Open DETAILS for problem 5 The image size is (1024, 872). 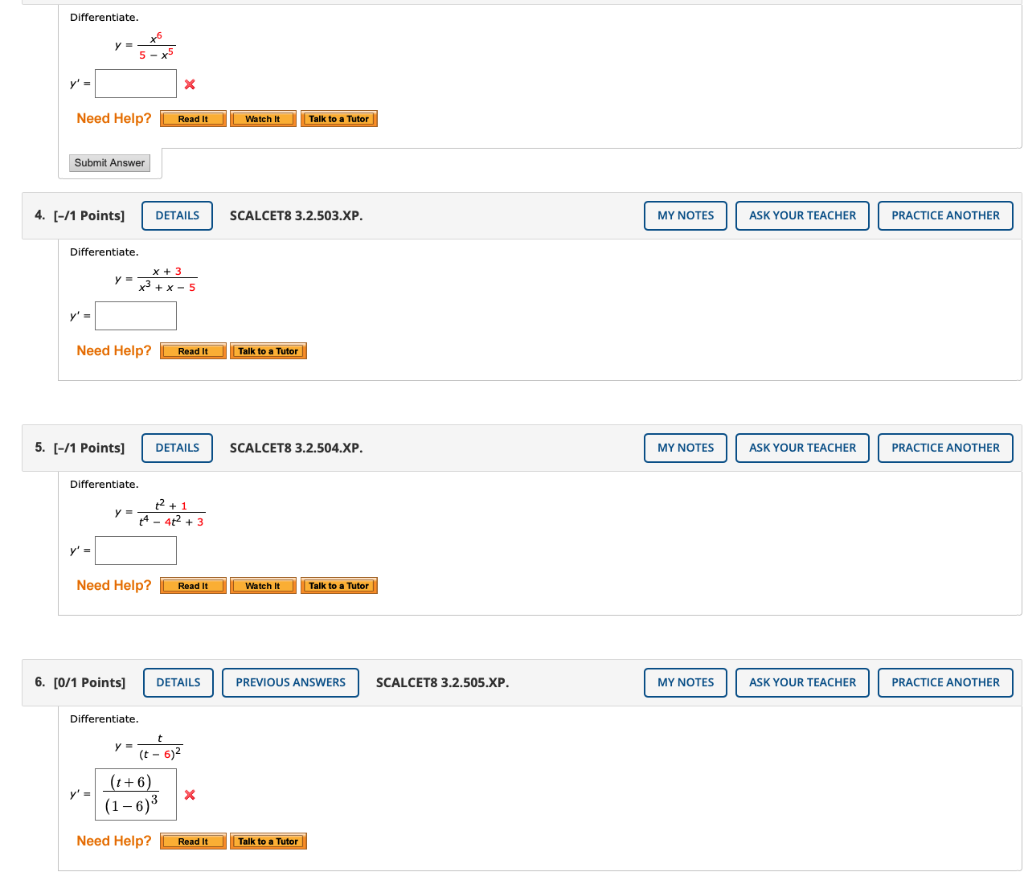point(176,447)
